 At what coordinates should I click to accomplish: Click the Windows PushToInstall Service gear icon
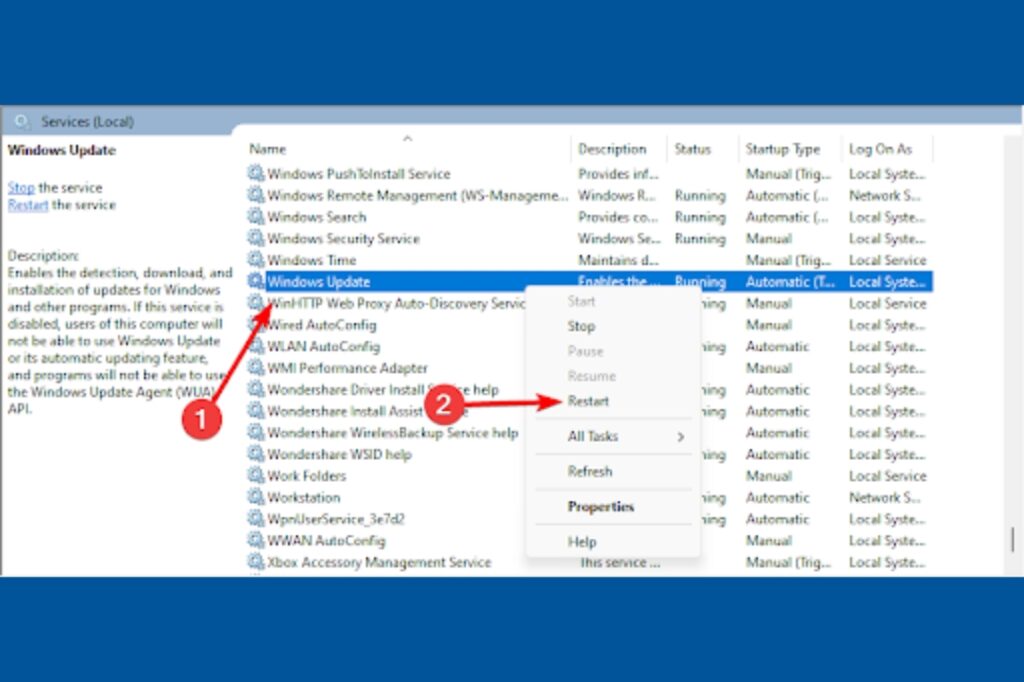point(256,174)
